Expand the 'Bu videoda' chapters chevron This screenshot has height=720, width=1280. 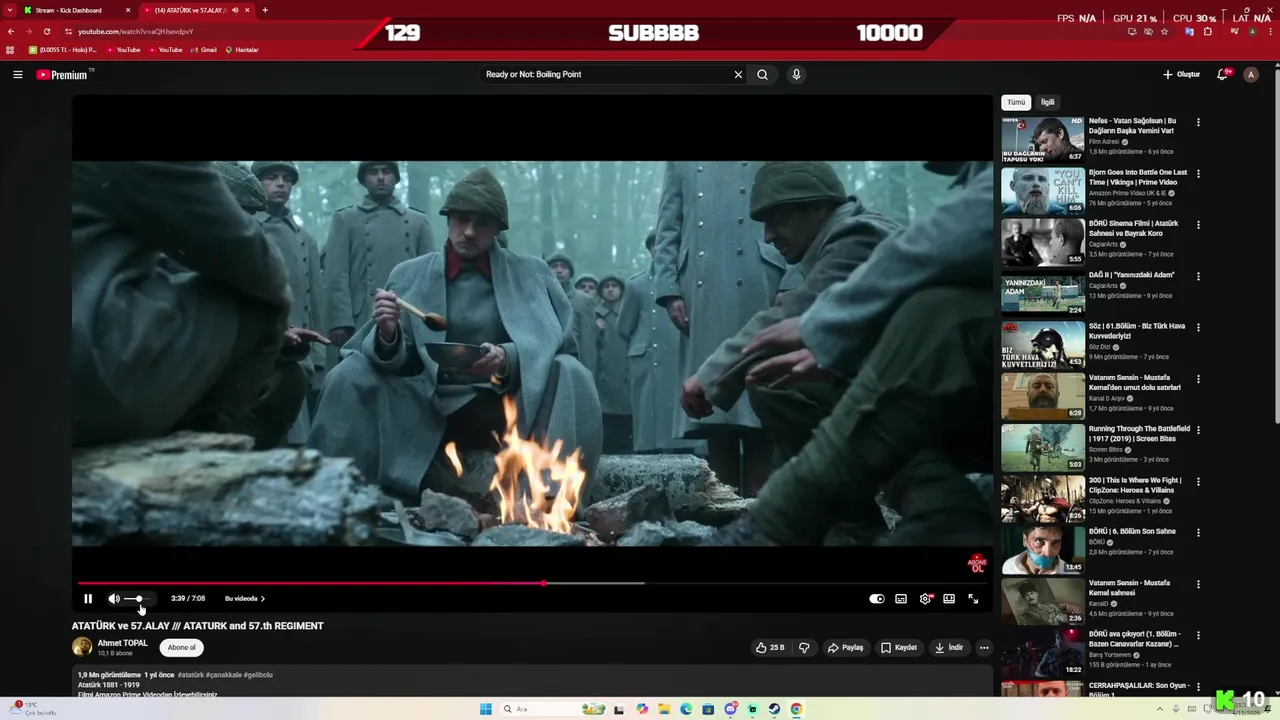pos(263,599)
